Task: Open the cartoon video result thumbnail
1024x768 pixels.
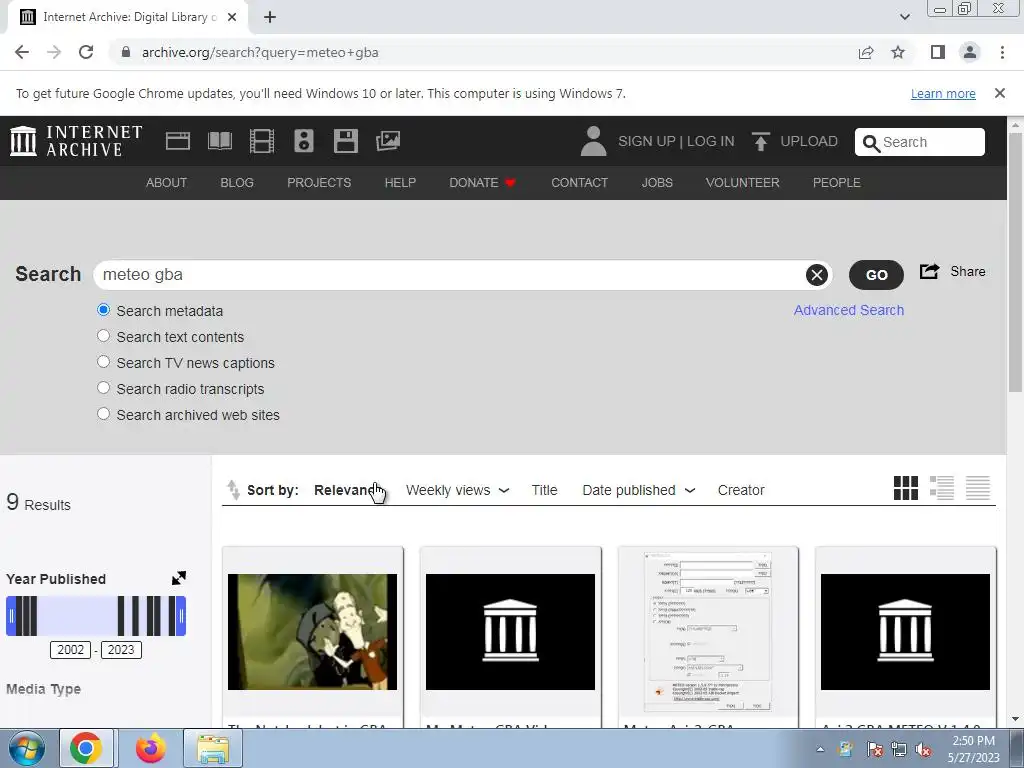Action: point(312,632)
